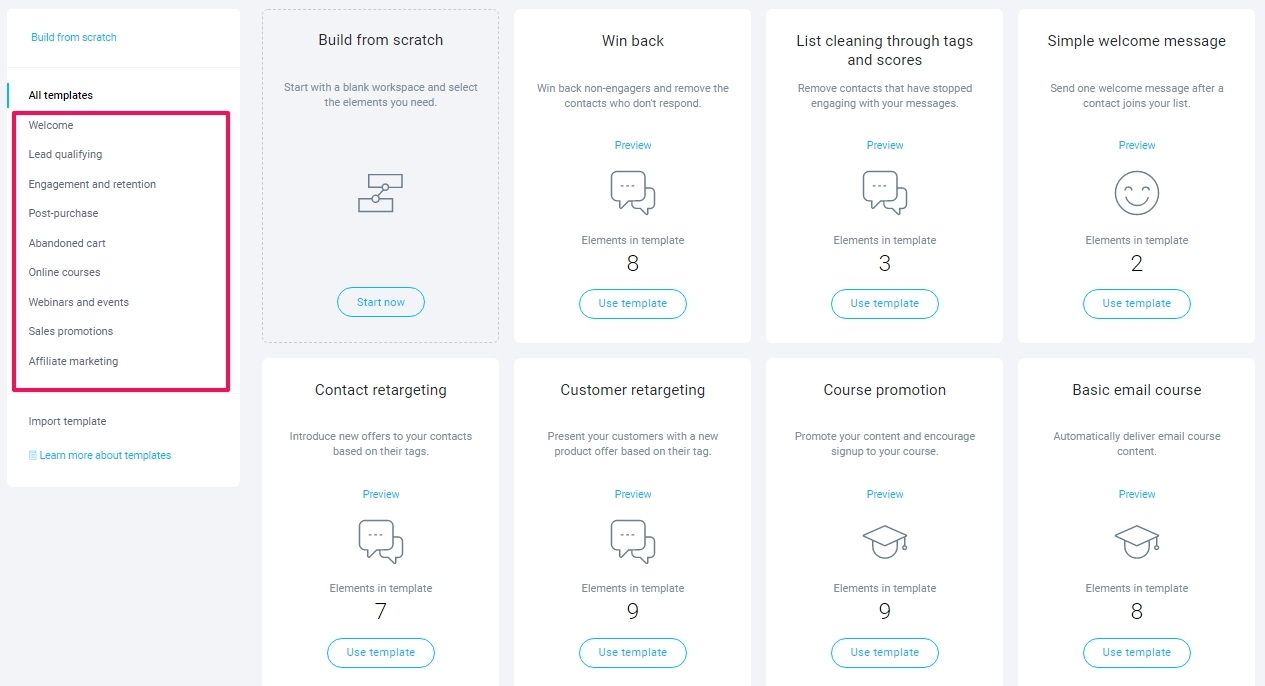Show All templates in the sidebar
The width and height of the screenshot is (1265, 686).
61,95
